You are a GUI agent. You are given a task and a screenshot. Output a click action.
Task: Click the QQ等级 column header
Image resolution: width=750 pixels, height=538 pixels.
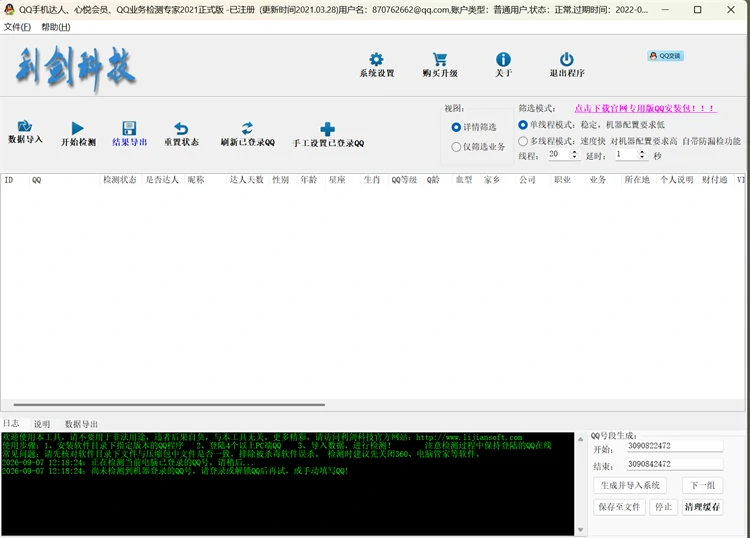click(x=404, y=180)
